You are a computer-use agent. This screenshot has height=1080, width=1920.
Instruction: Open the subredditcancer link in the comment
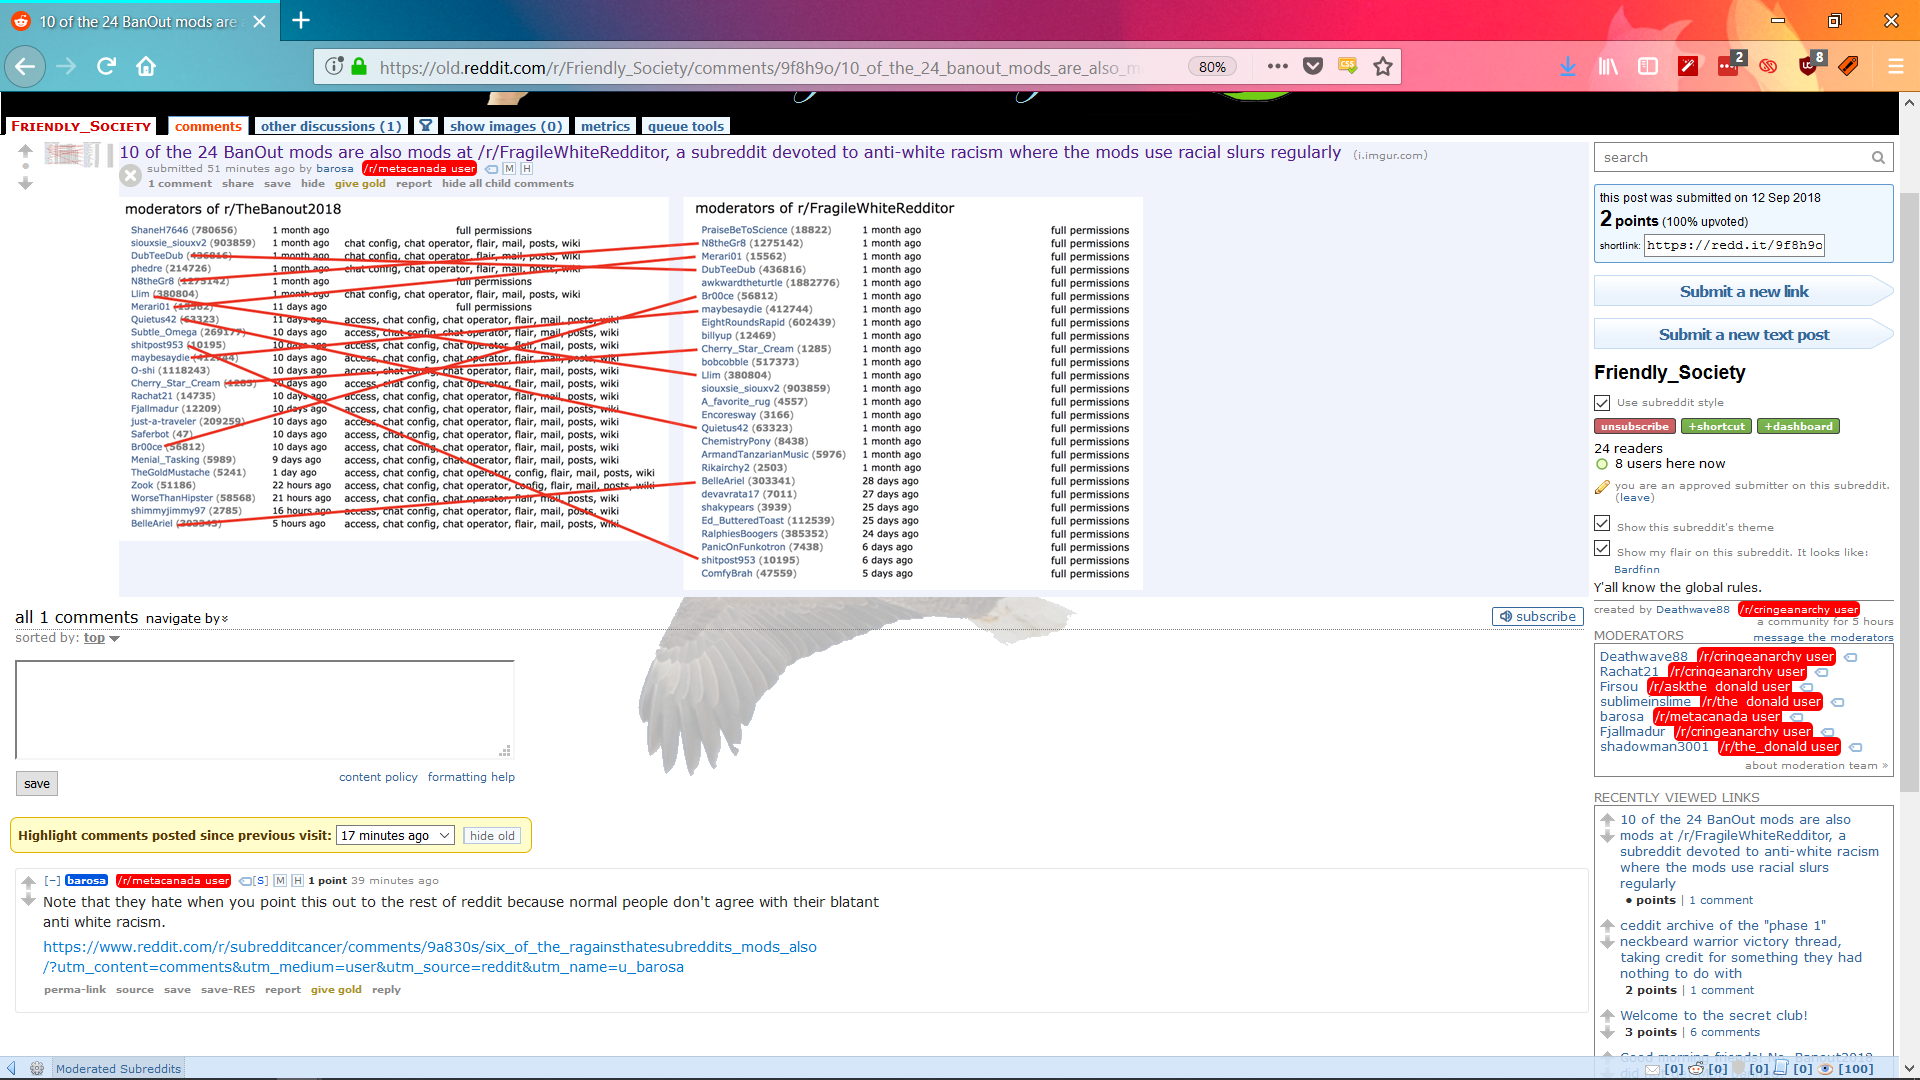(x=430, y=957)
